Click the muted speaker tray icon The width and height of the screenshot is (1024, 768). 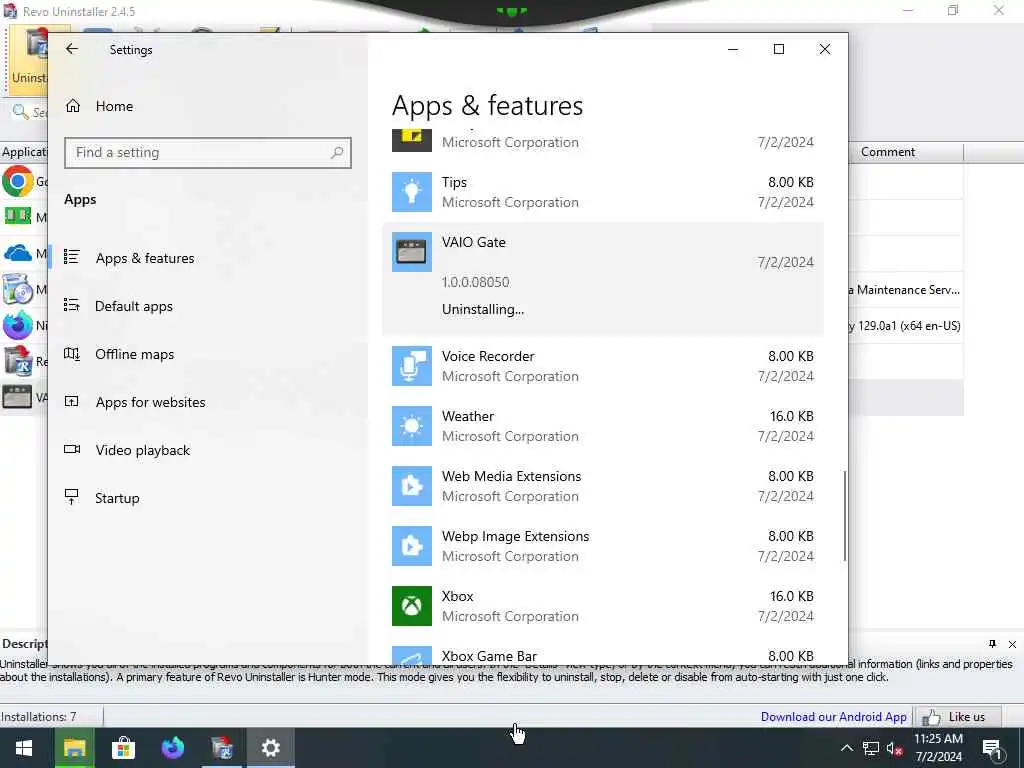pyautogui.click(x=895, y=749)
